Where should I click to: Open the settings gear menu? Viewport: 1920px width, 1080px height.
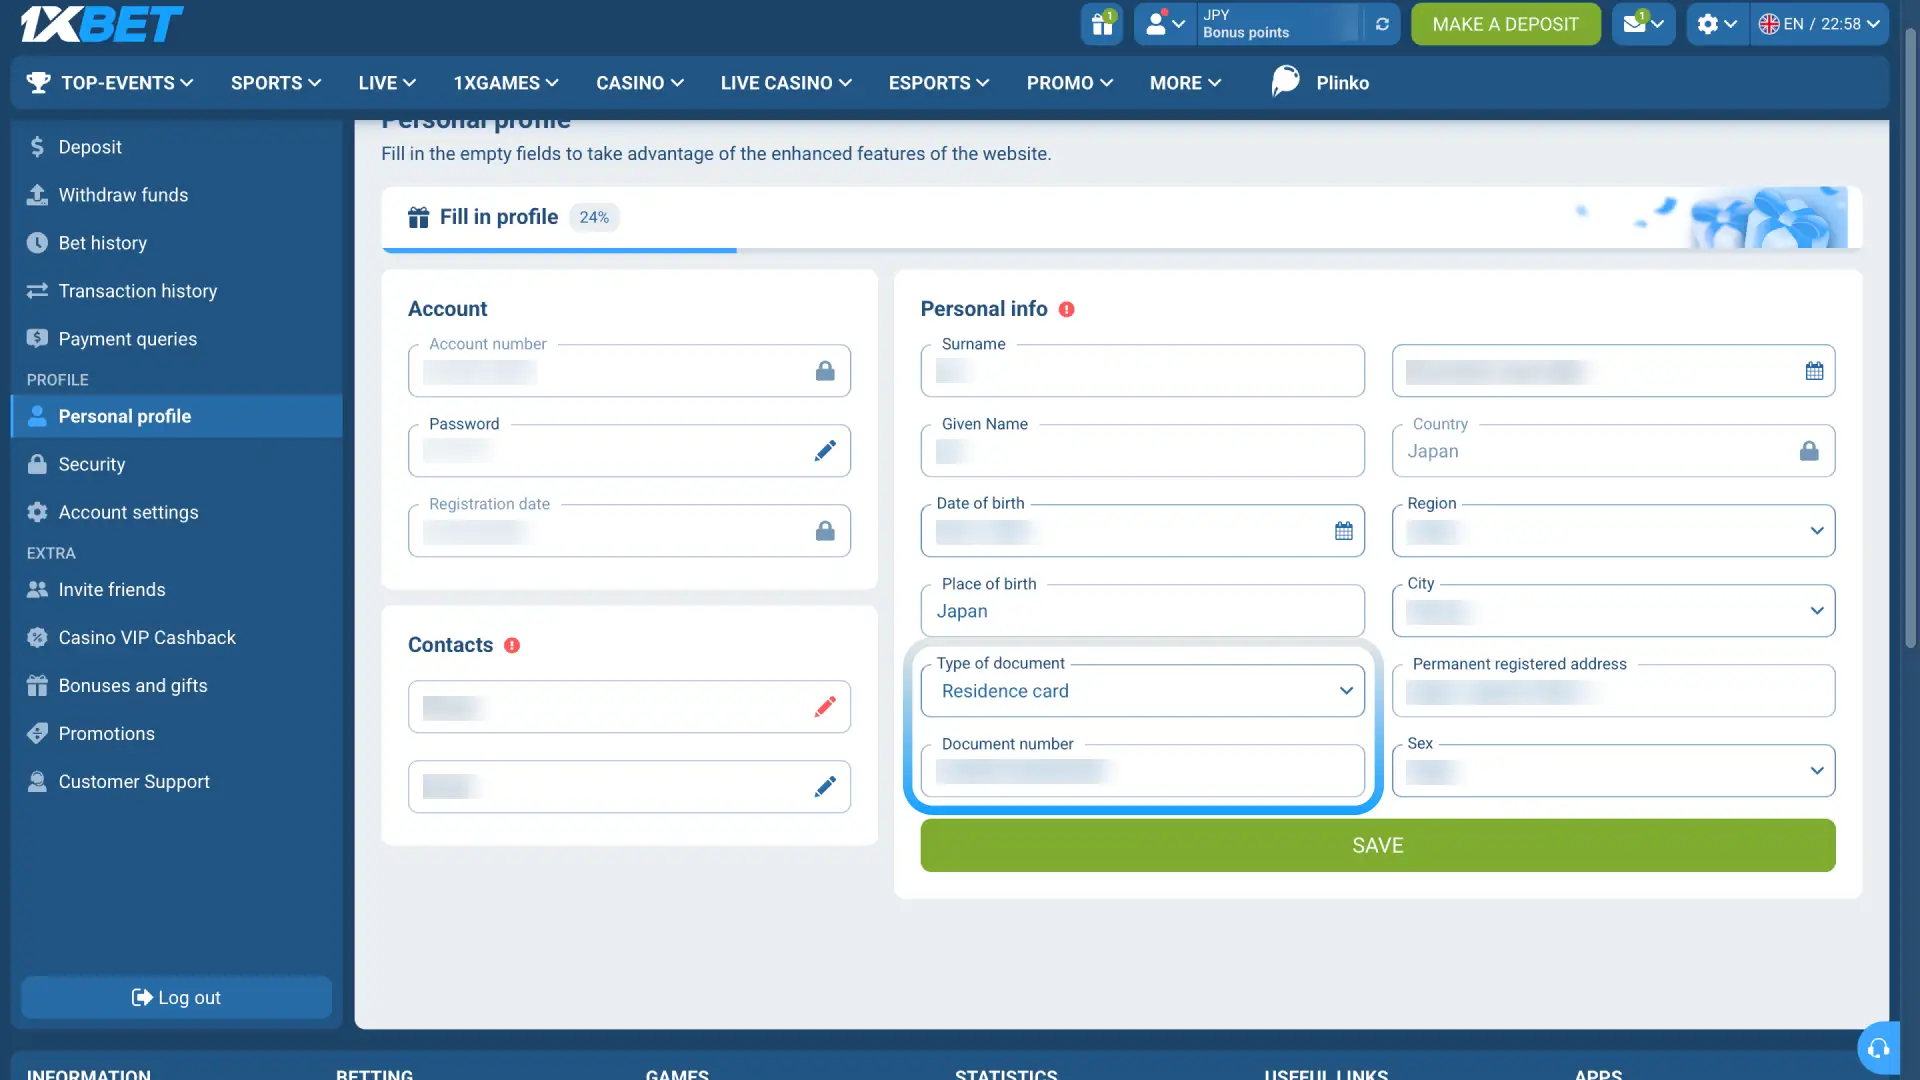1717,24
